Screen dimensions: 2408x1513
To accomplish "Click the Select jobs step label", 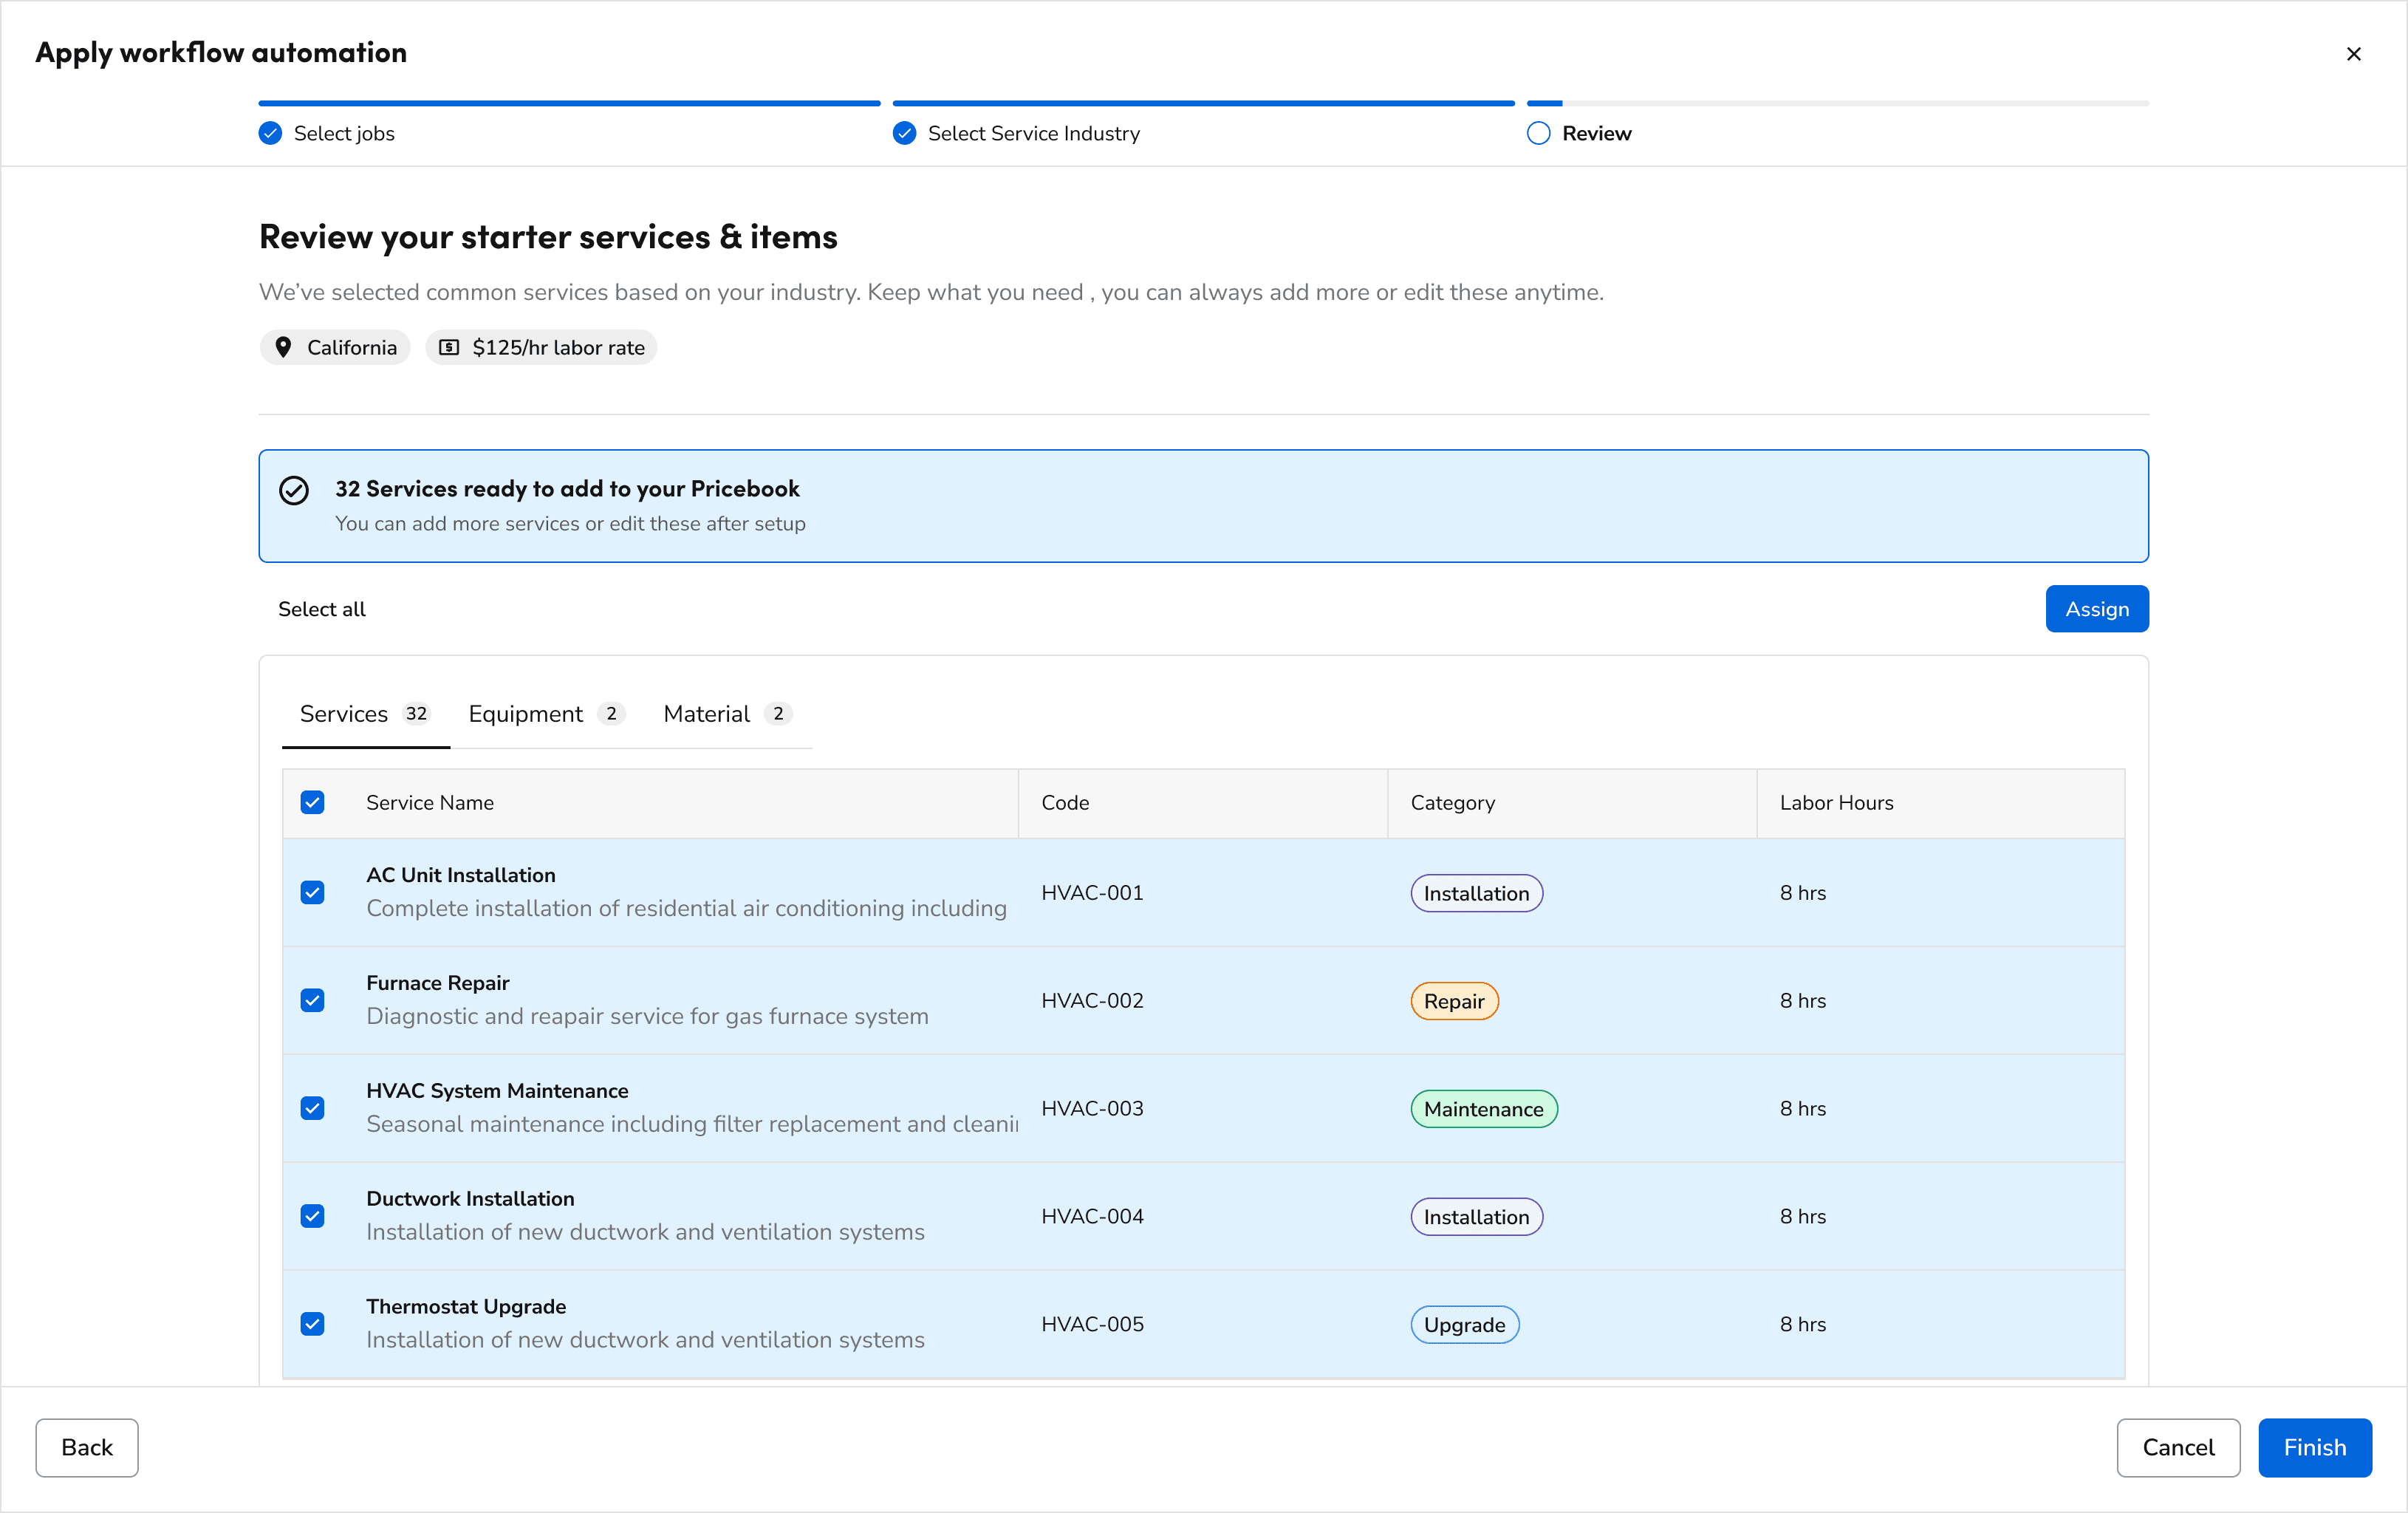I will (x=344, y=133).
